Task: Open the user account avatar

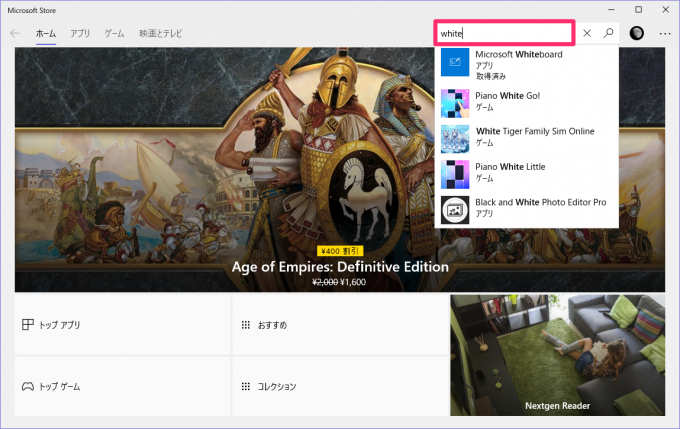Action: point(636,33)
